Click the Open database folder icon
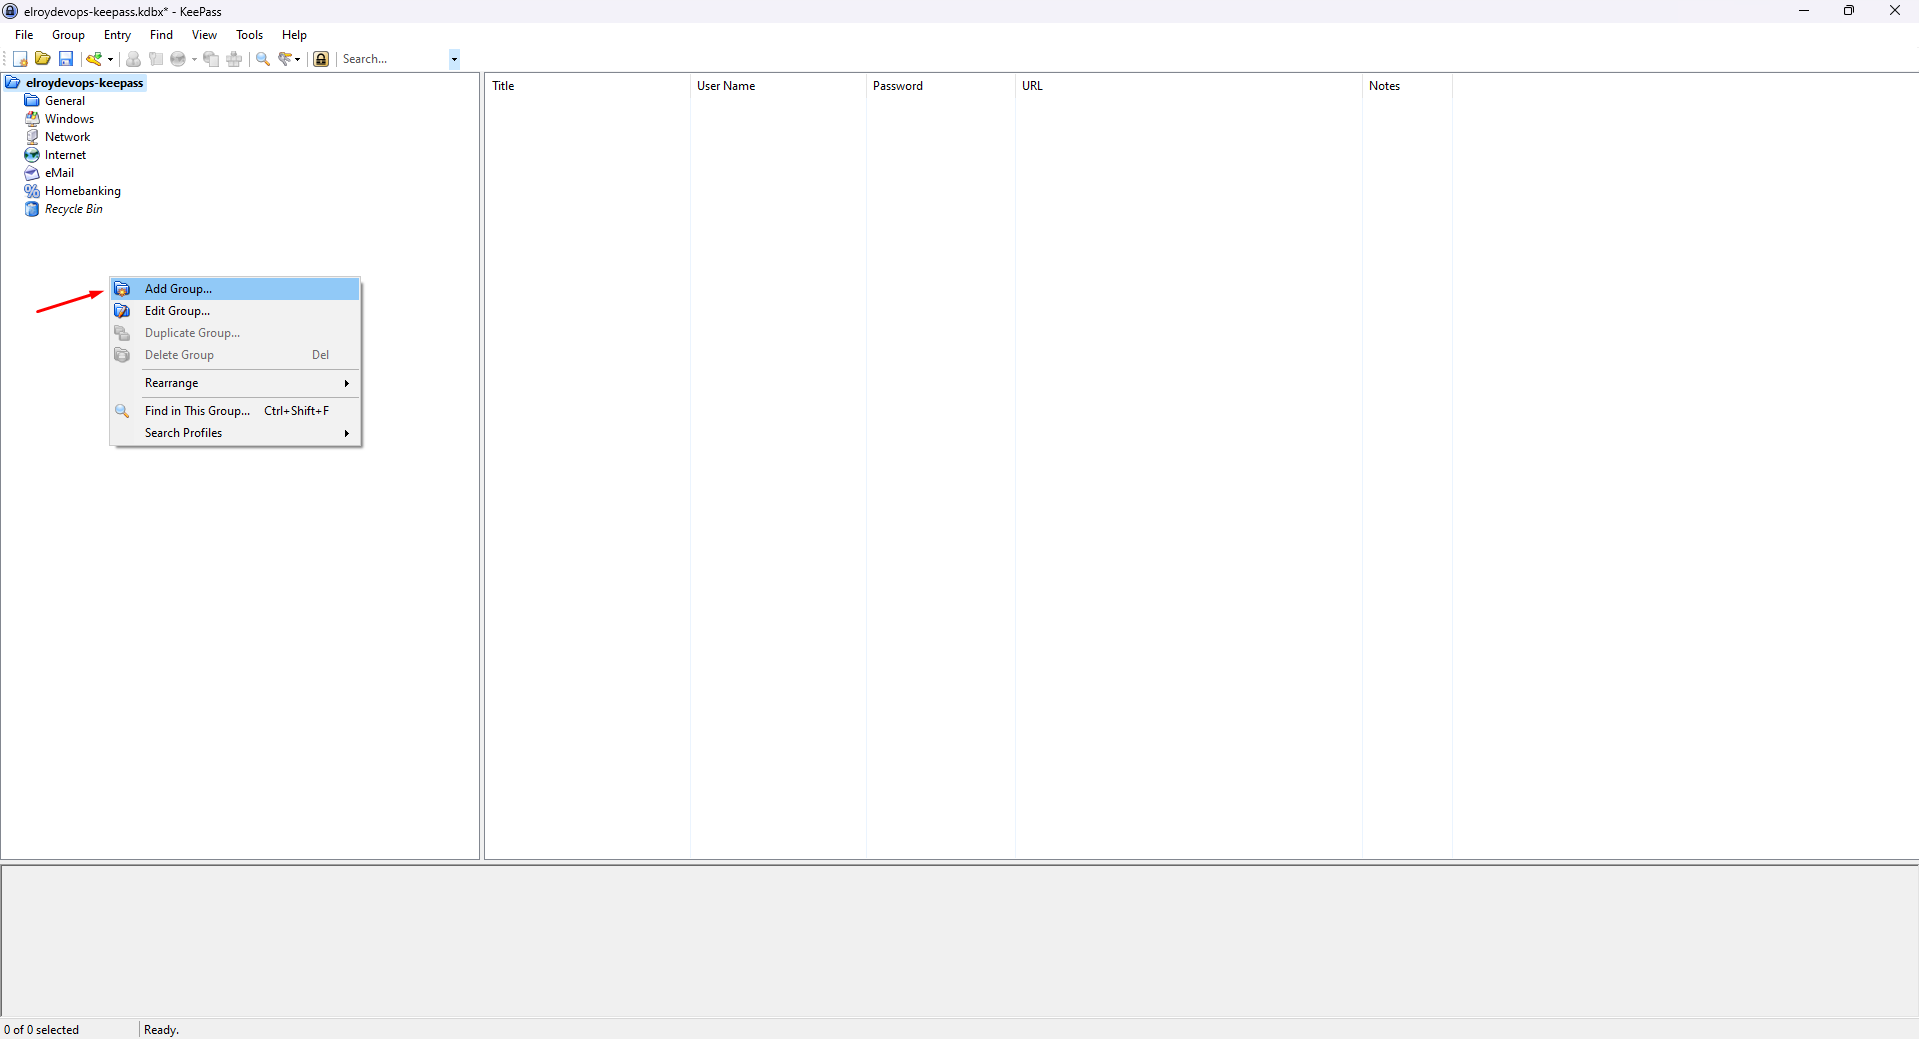 [43, 59]
